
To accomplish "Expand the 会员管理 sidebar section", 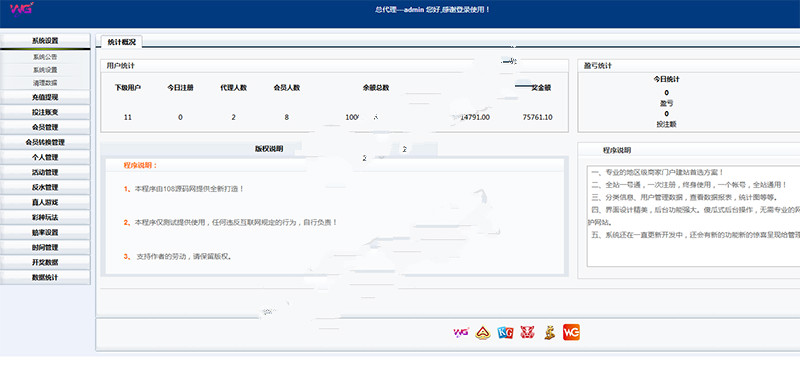I will pyautogui.click(x=45, y=127).
